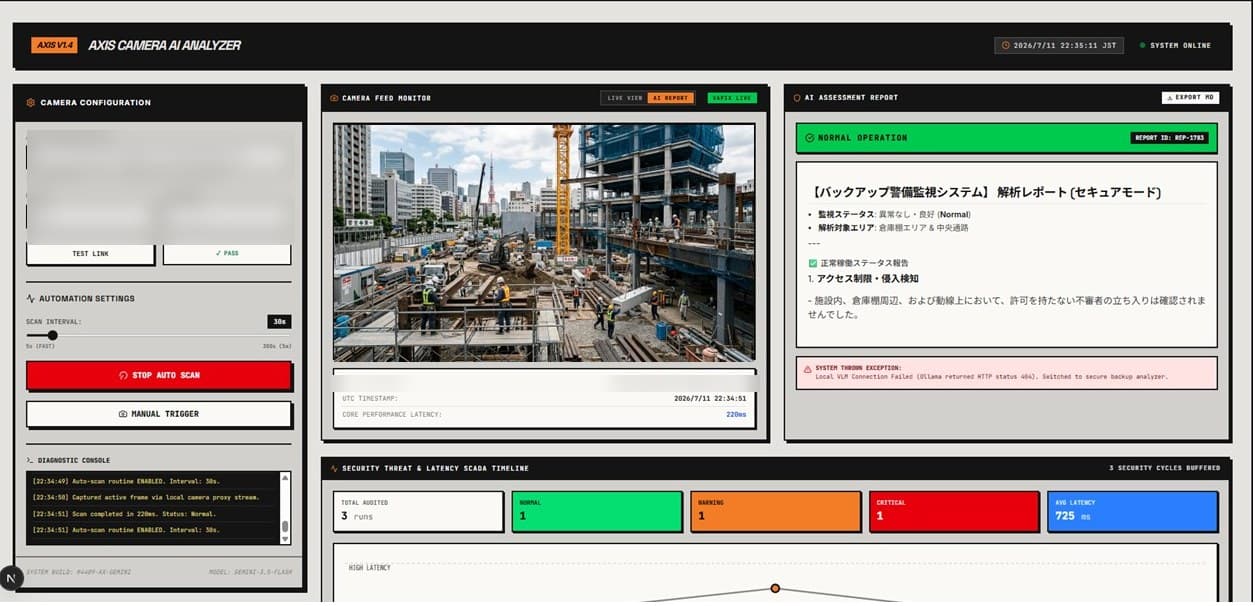
Task: Click the shield icon beside AI Assessment Report
Action: (797, 98)
